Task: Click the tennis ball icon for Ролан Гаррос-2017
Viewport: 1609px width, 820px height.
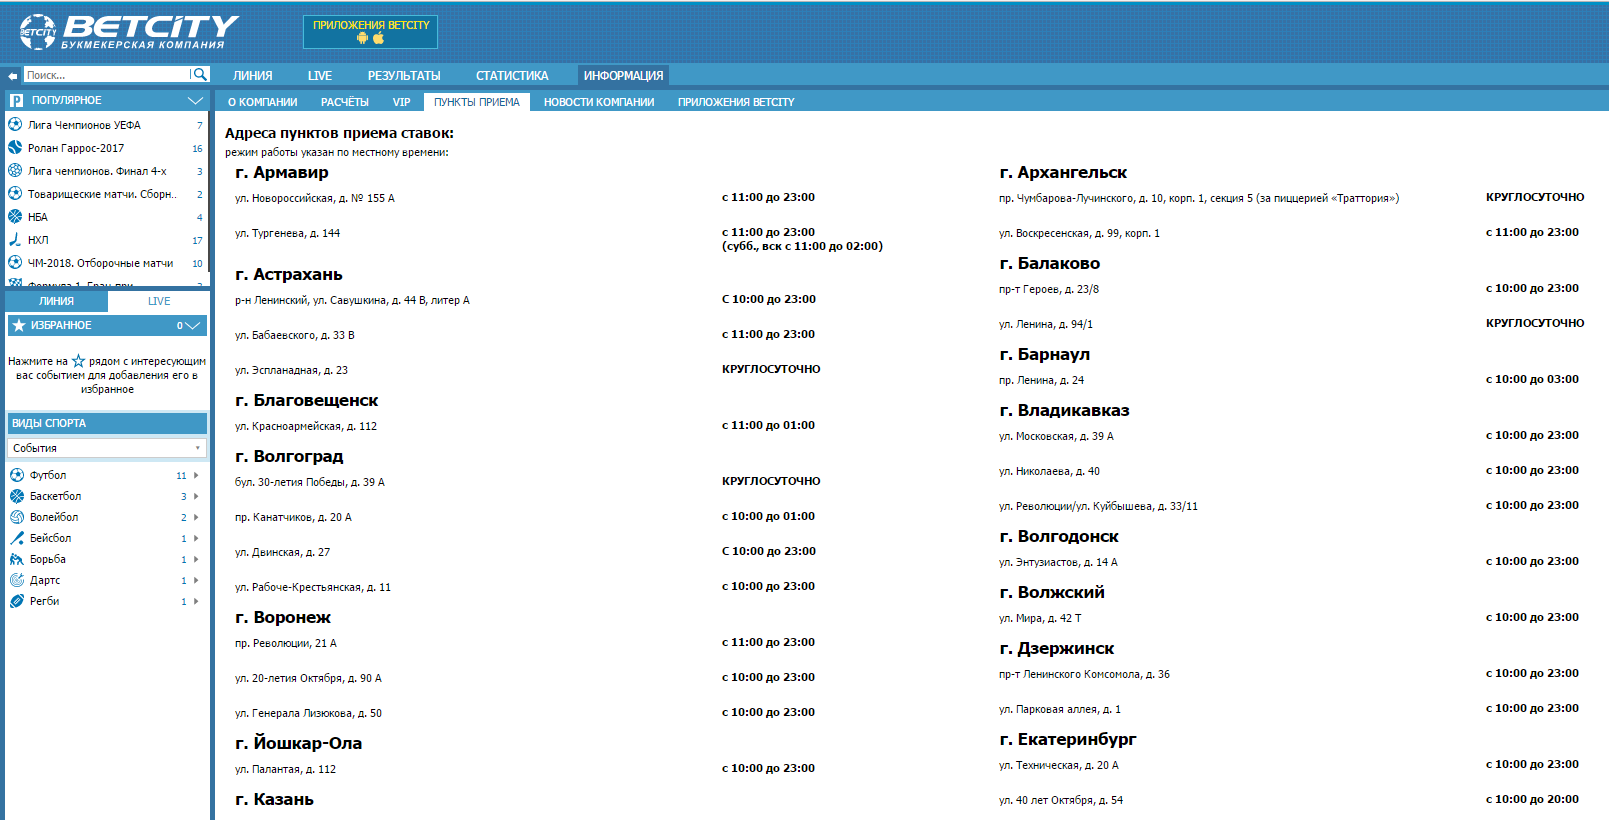Action: 15,148
